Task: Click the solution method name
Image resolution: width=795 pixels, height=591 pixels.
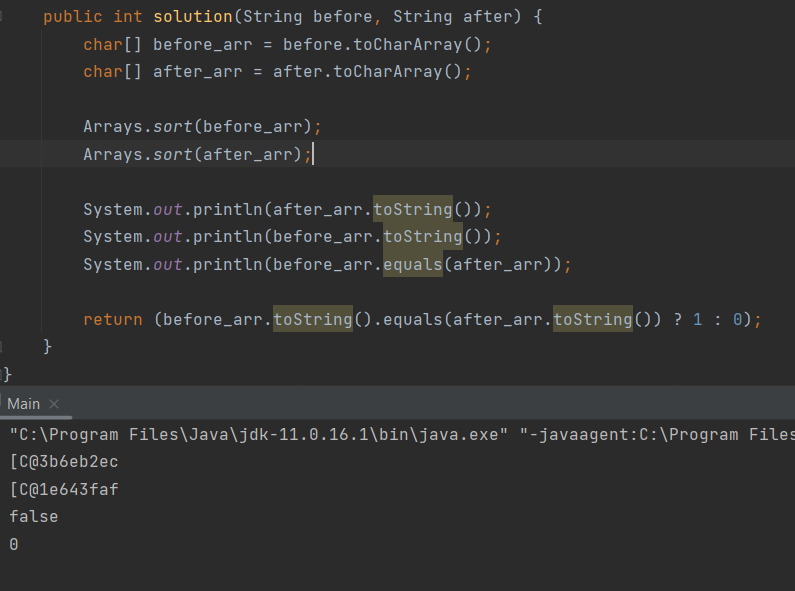Action: 193,17
